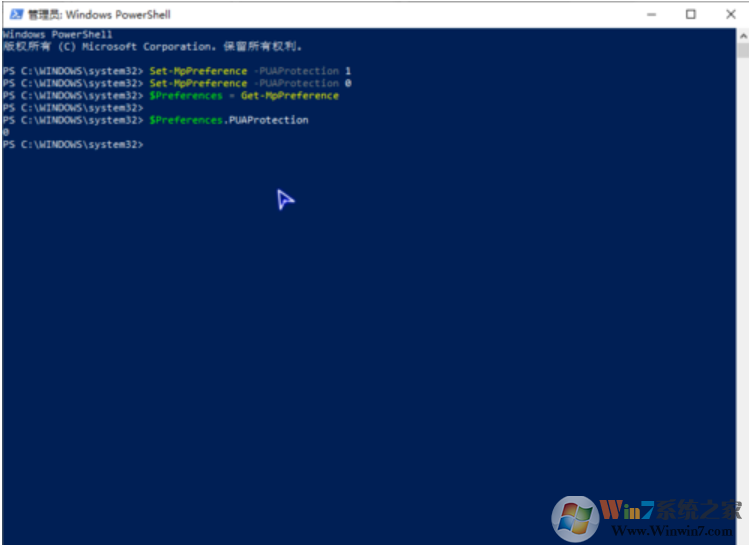The image size is (749, 545).
Task: Click the empty prompt on the last line
Action: pyautogui.click(x=73, y=144)
